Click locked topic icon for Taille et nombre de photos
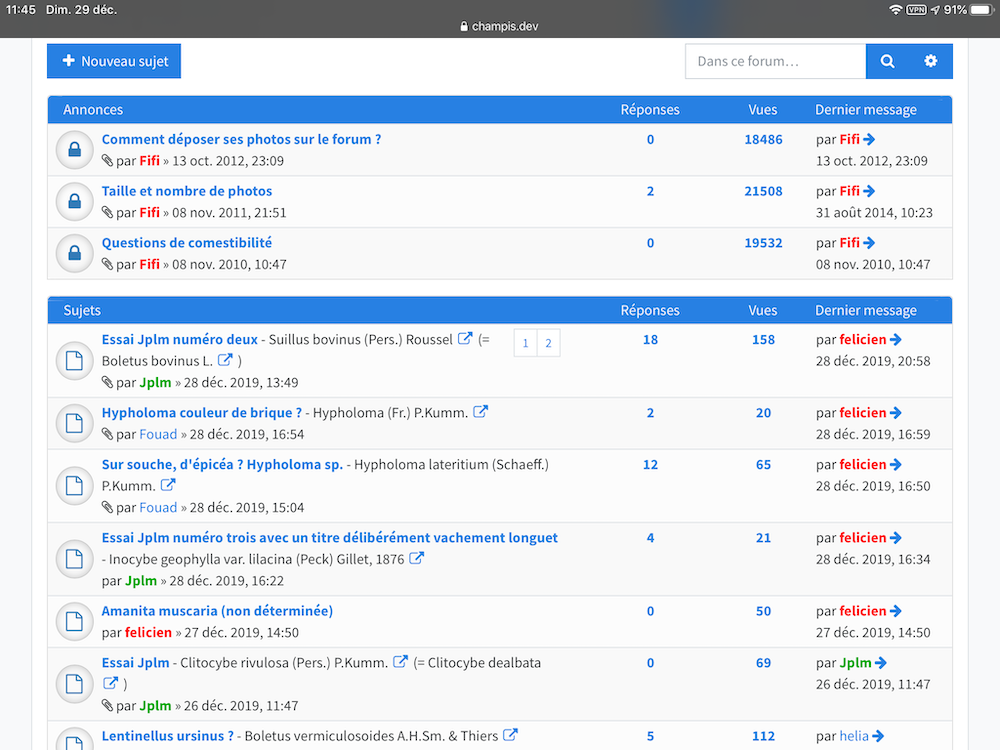Screen dimensions: 1000x750 (74, 202)
